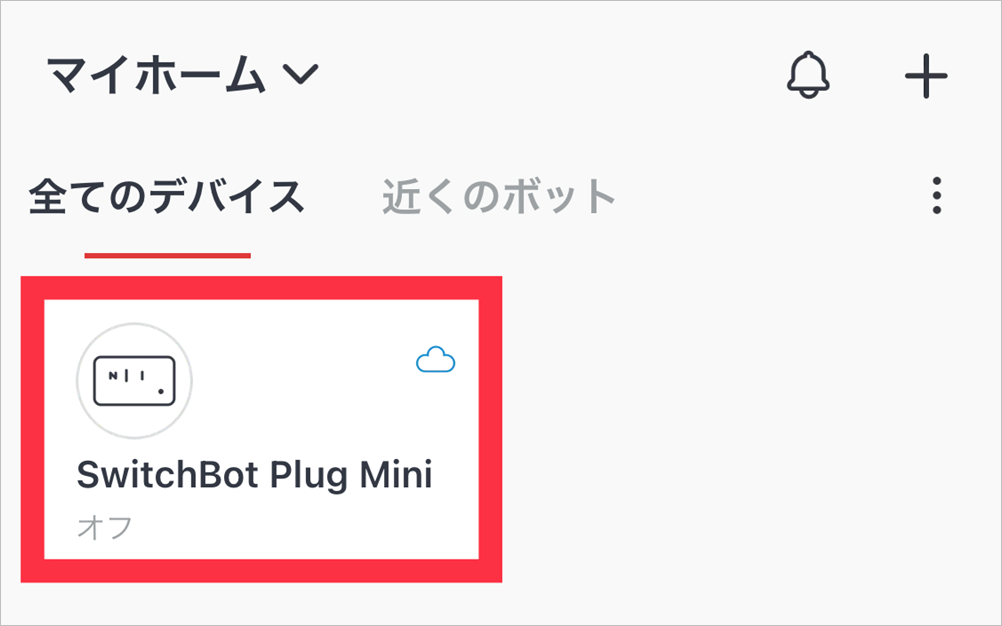View alerts using the bell button
The image size is (1002, 626).
[808, 75]
